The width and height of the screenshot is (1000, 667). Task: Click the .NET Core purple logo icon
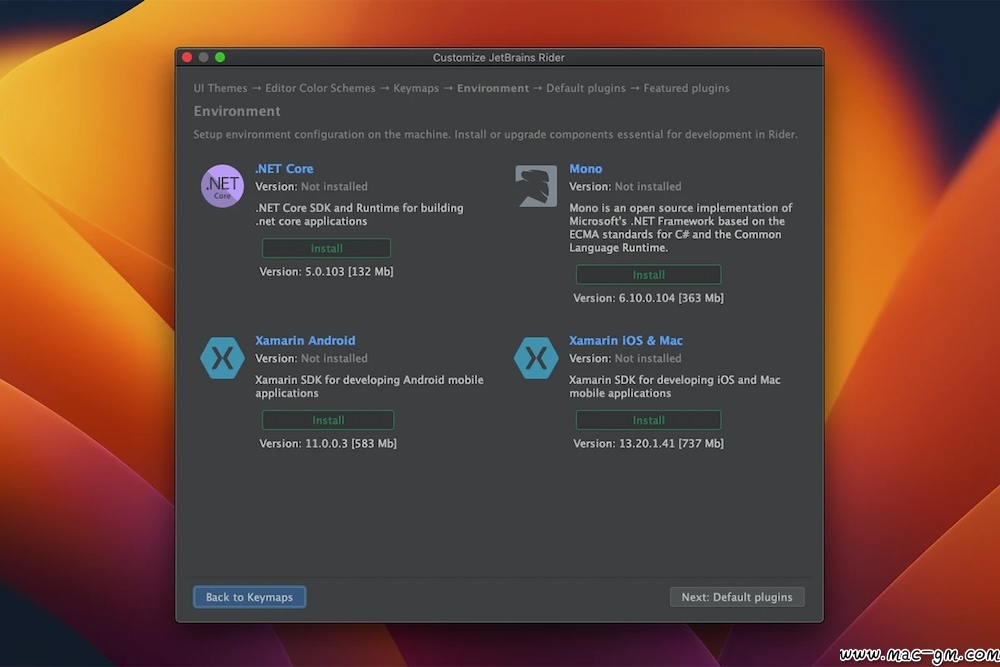point(222,186)
